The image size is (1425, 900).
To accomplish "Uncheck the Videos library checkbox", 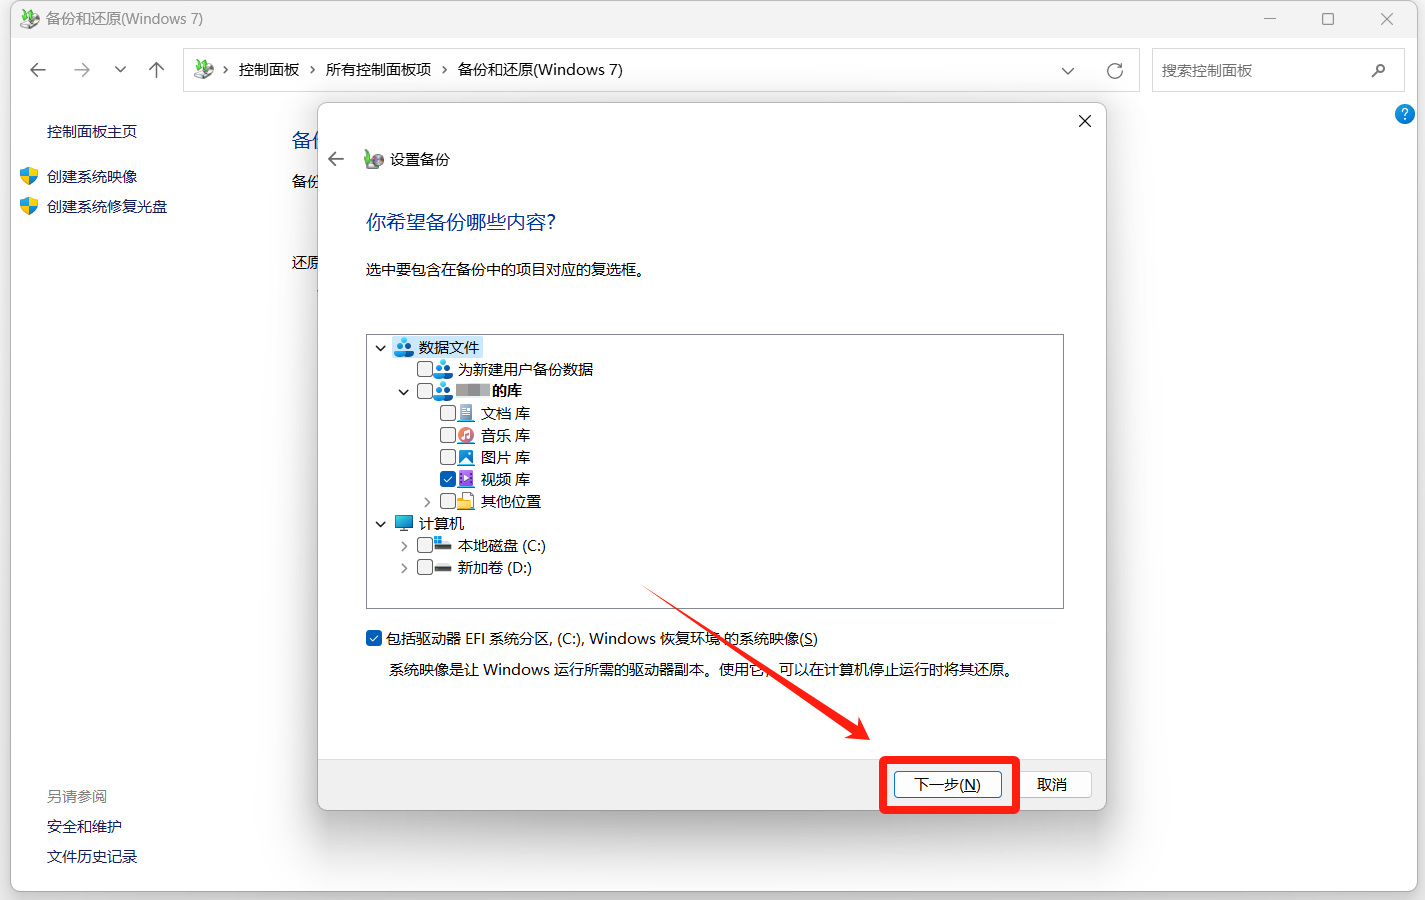I will coord(448,479).
